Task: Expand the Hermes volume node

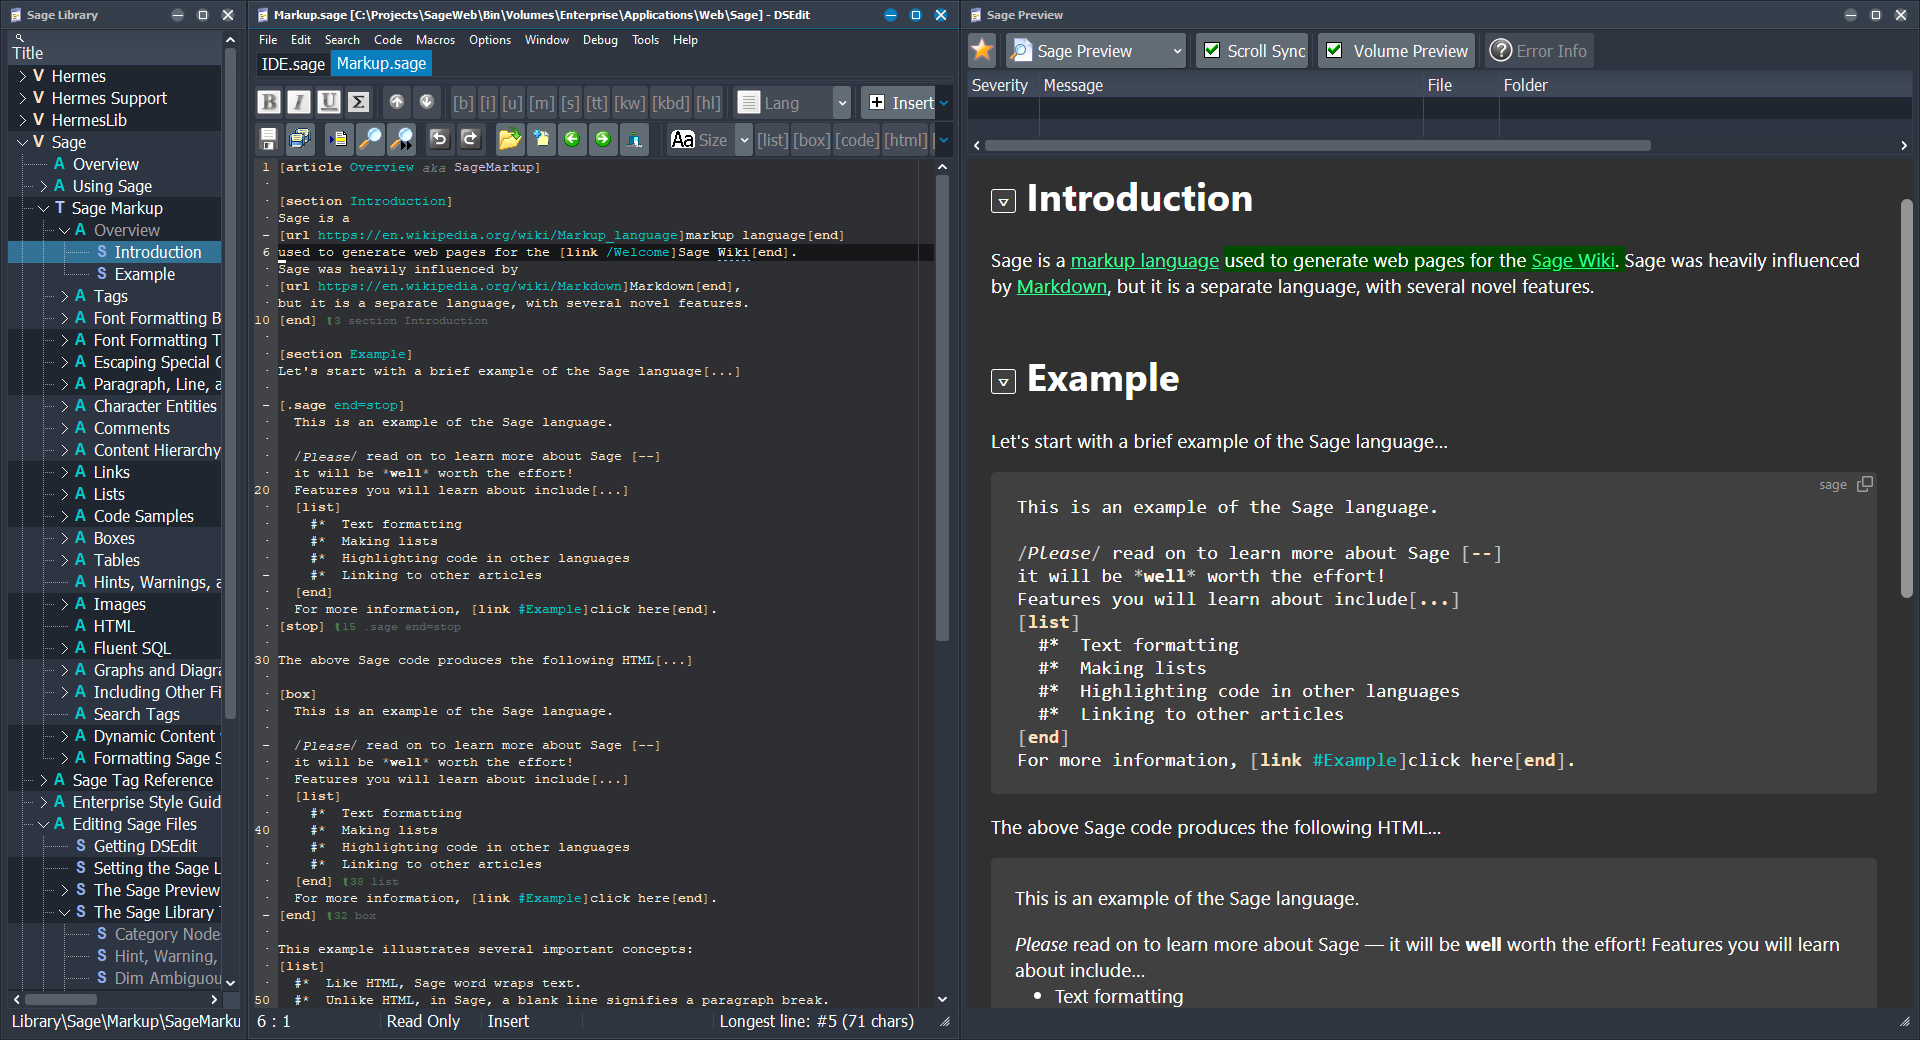Action: point(22,76)
